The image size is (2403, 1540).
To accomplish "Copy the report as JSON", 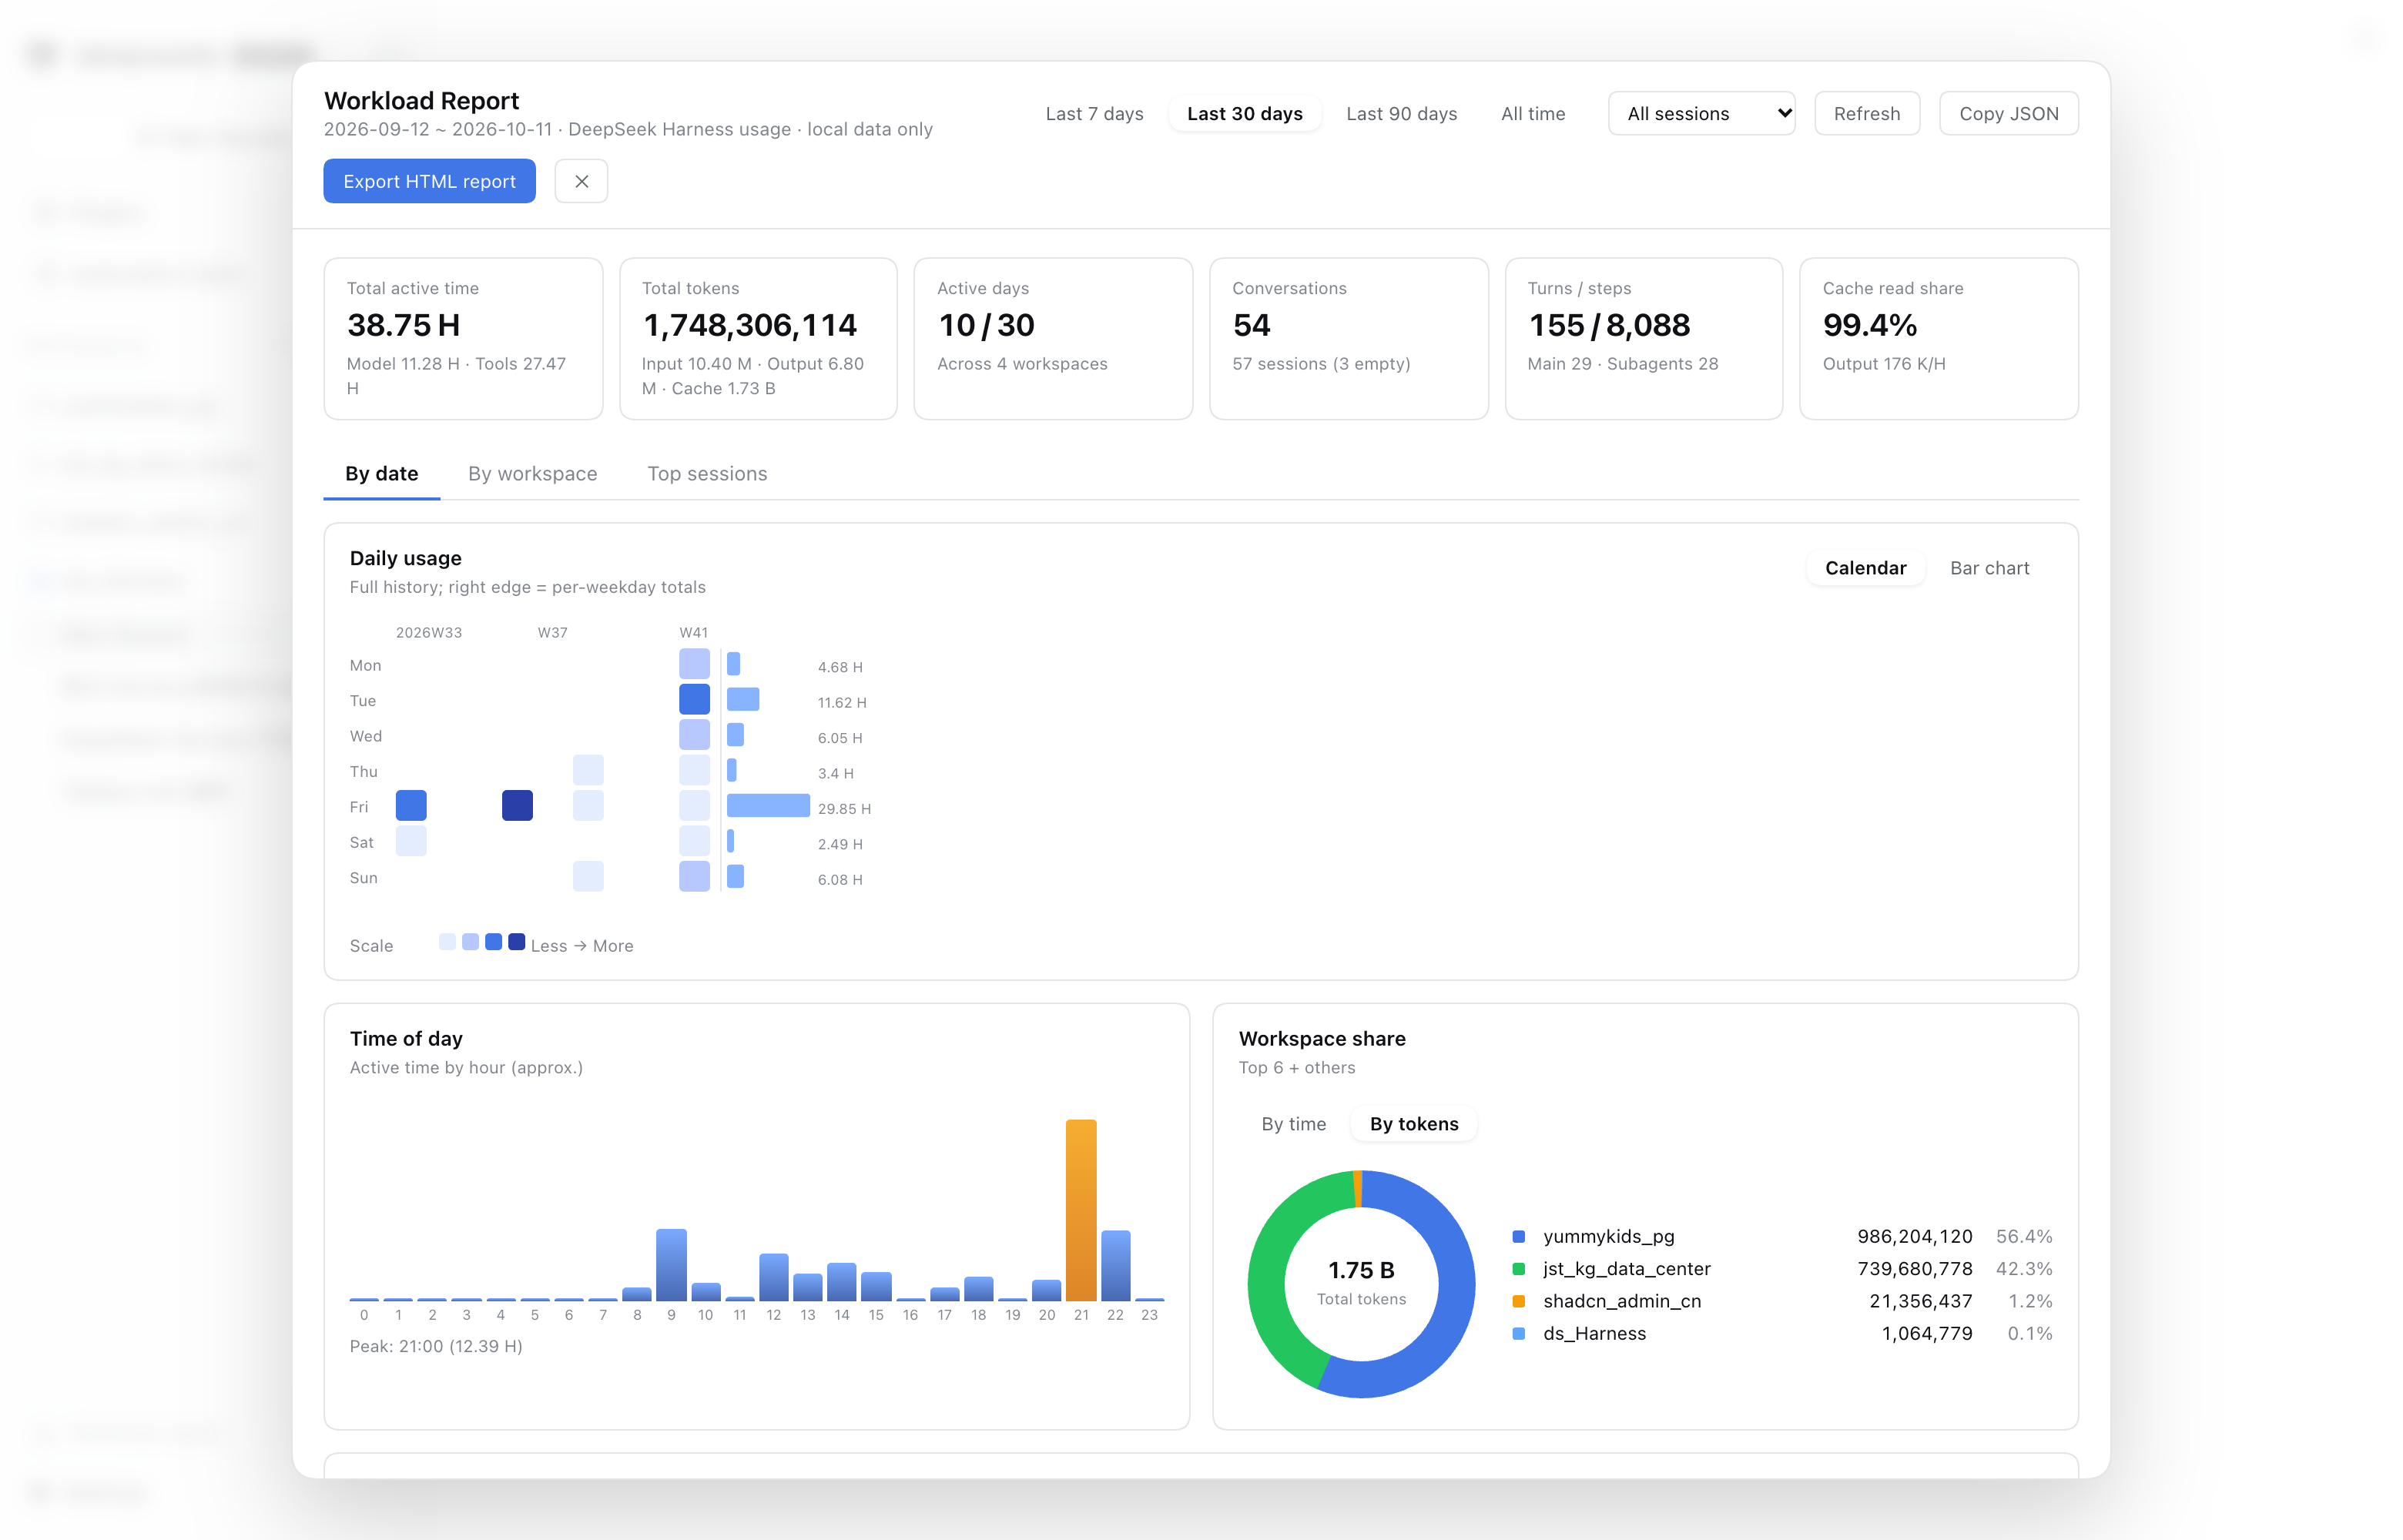I will pyautogui.click(x=2008, y=113).
